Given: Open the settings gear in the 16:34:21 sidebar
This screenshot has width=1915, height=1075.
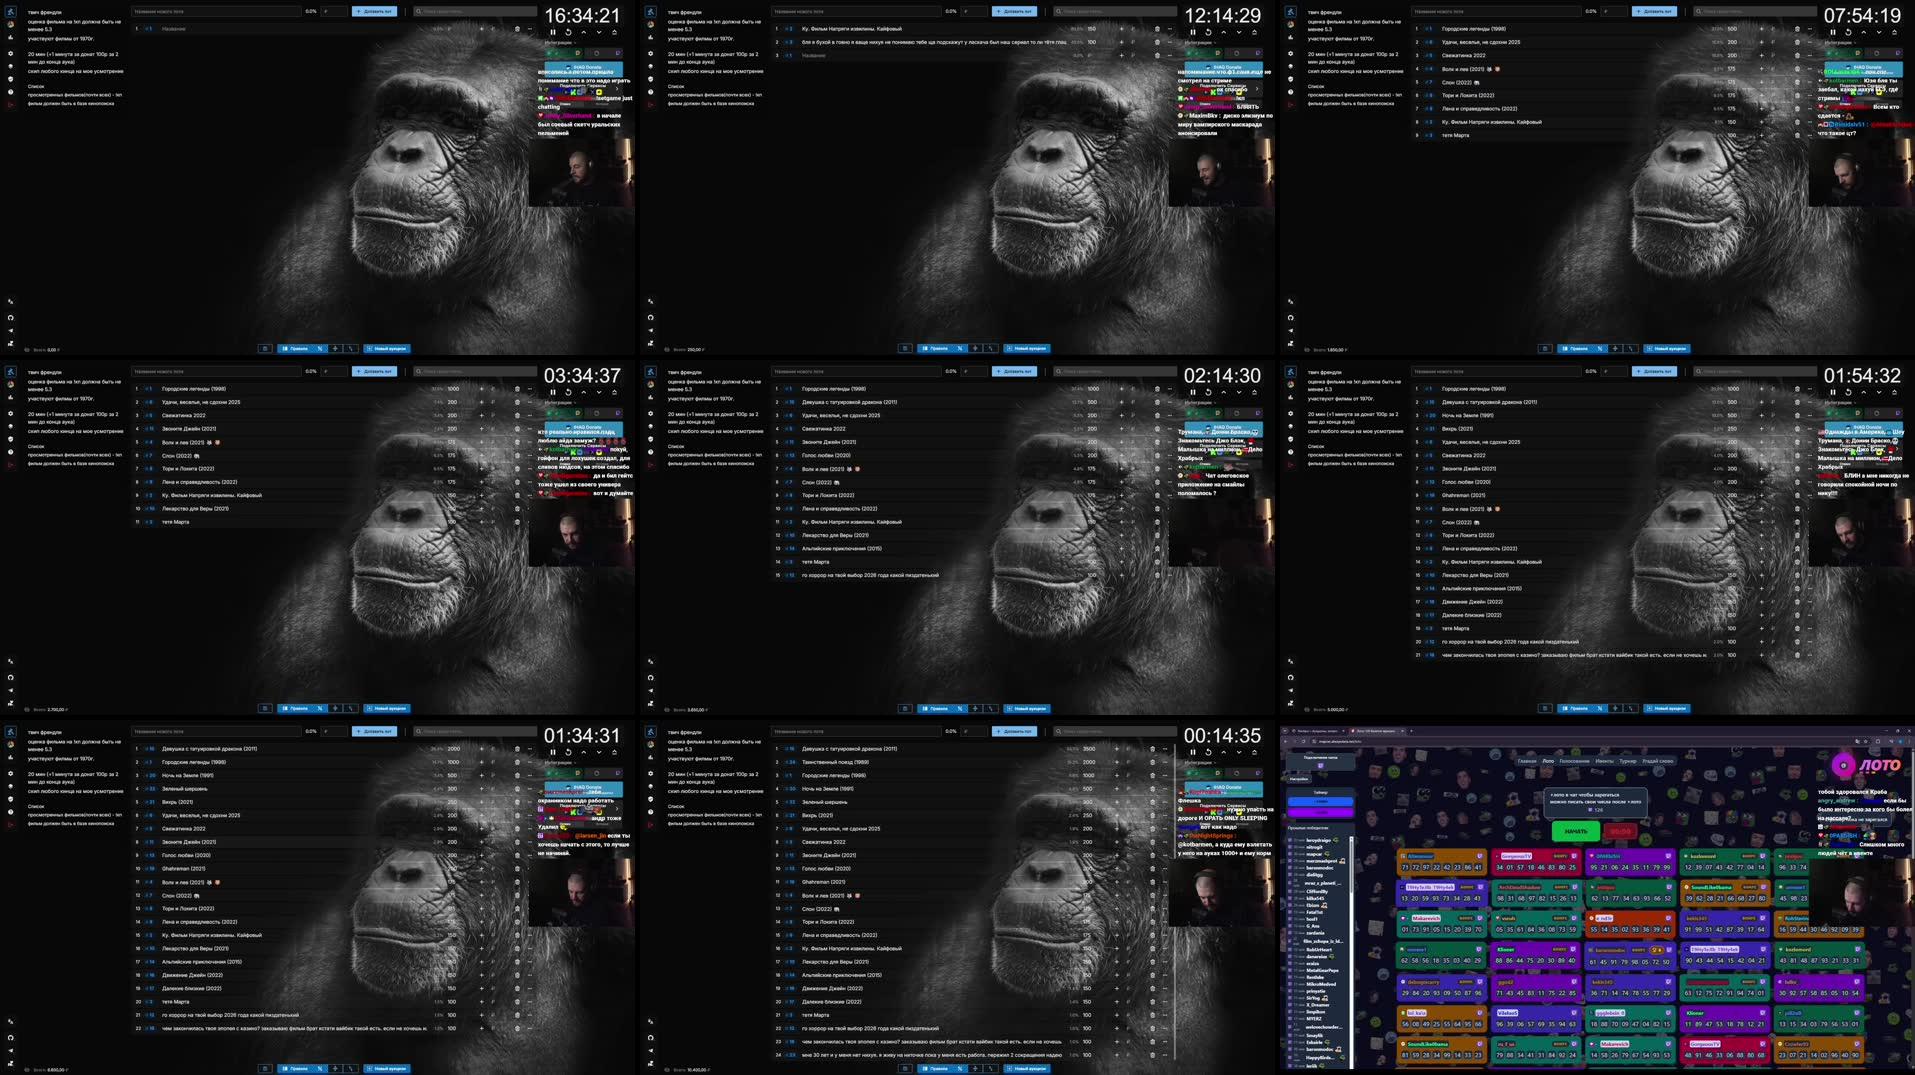Looking at the screenshot, I should pos(10,53).
